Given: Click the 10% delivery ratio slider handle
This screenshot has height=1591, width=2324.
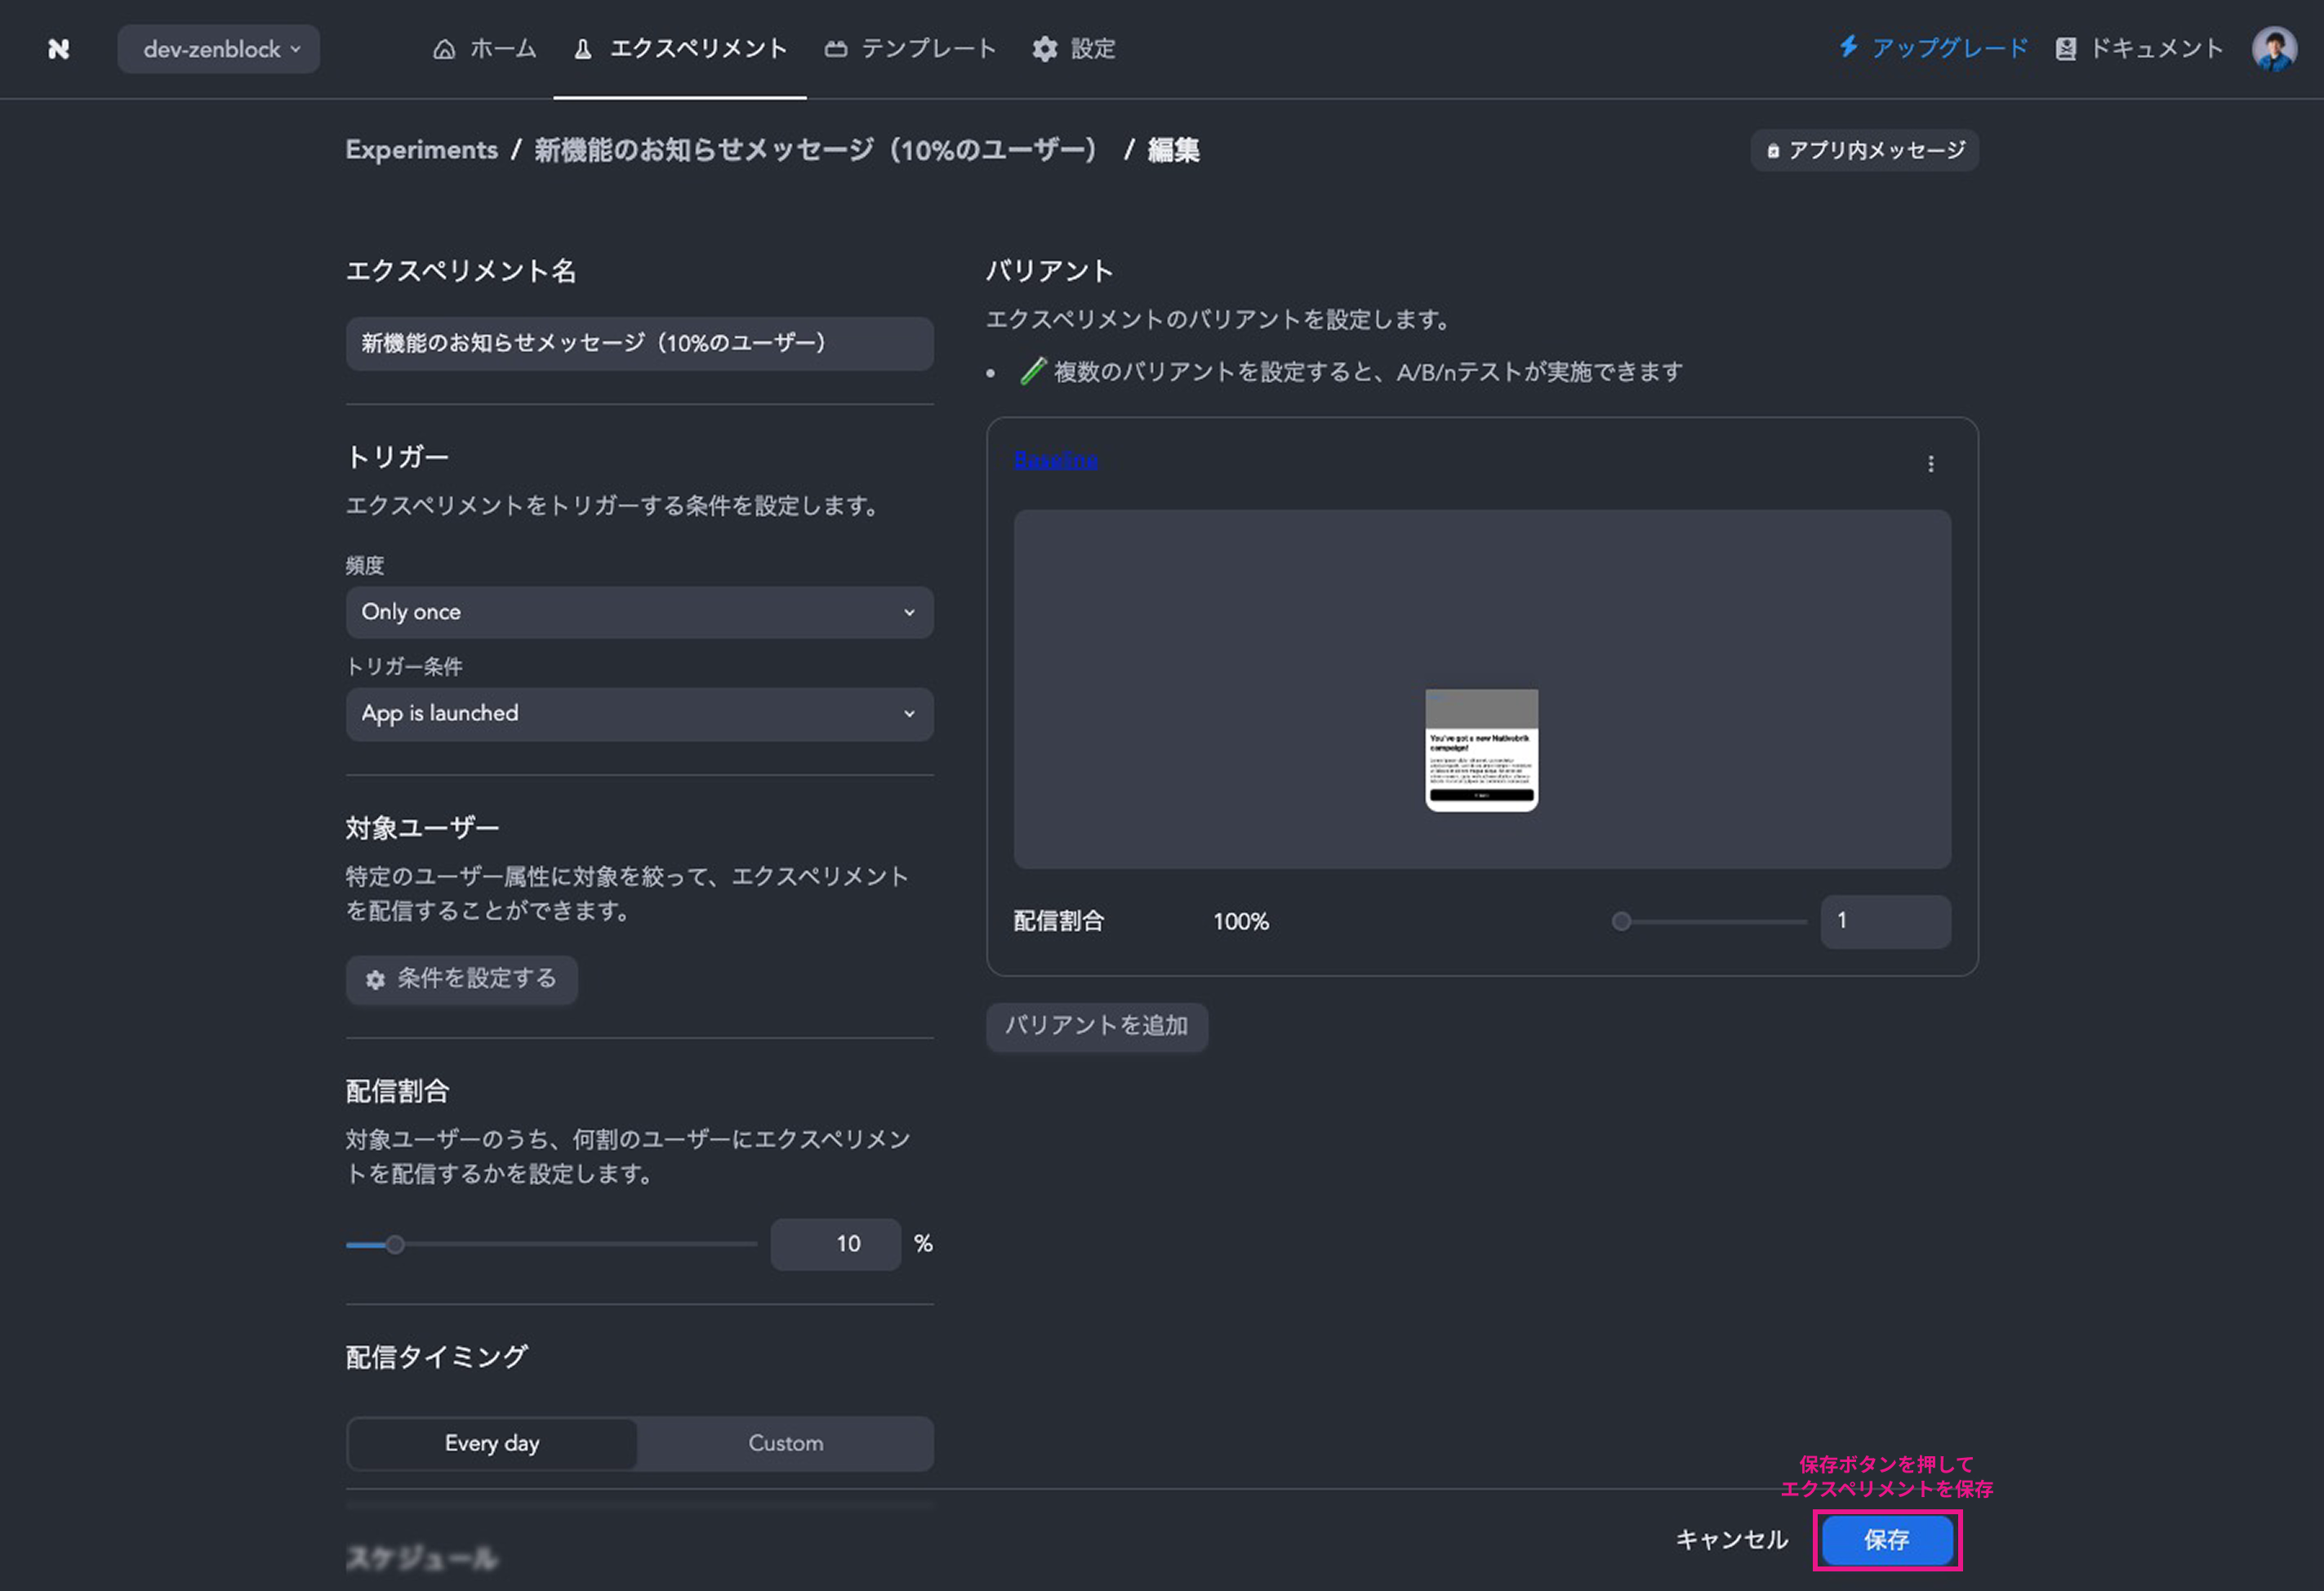Looking at the screenshot, I should [x=395, y=1245].
